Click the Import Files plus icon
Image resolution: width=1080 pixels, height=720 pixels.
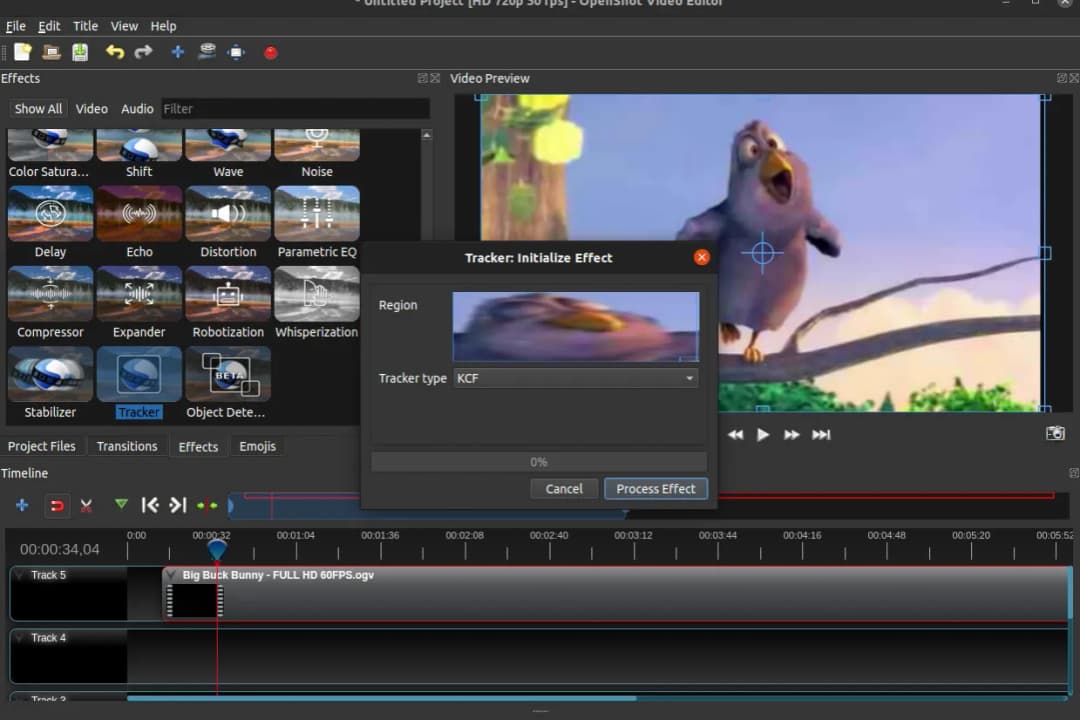[177, 52]
